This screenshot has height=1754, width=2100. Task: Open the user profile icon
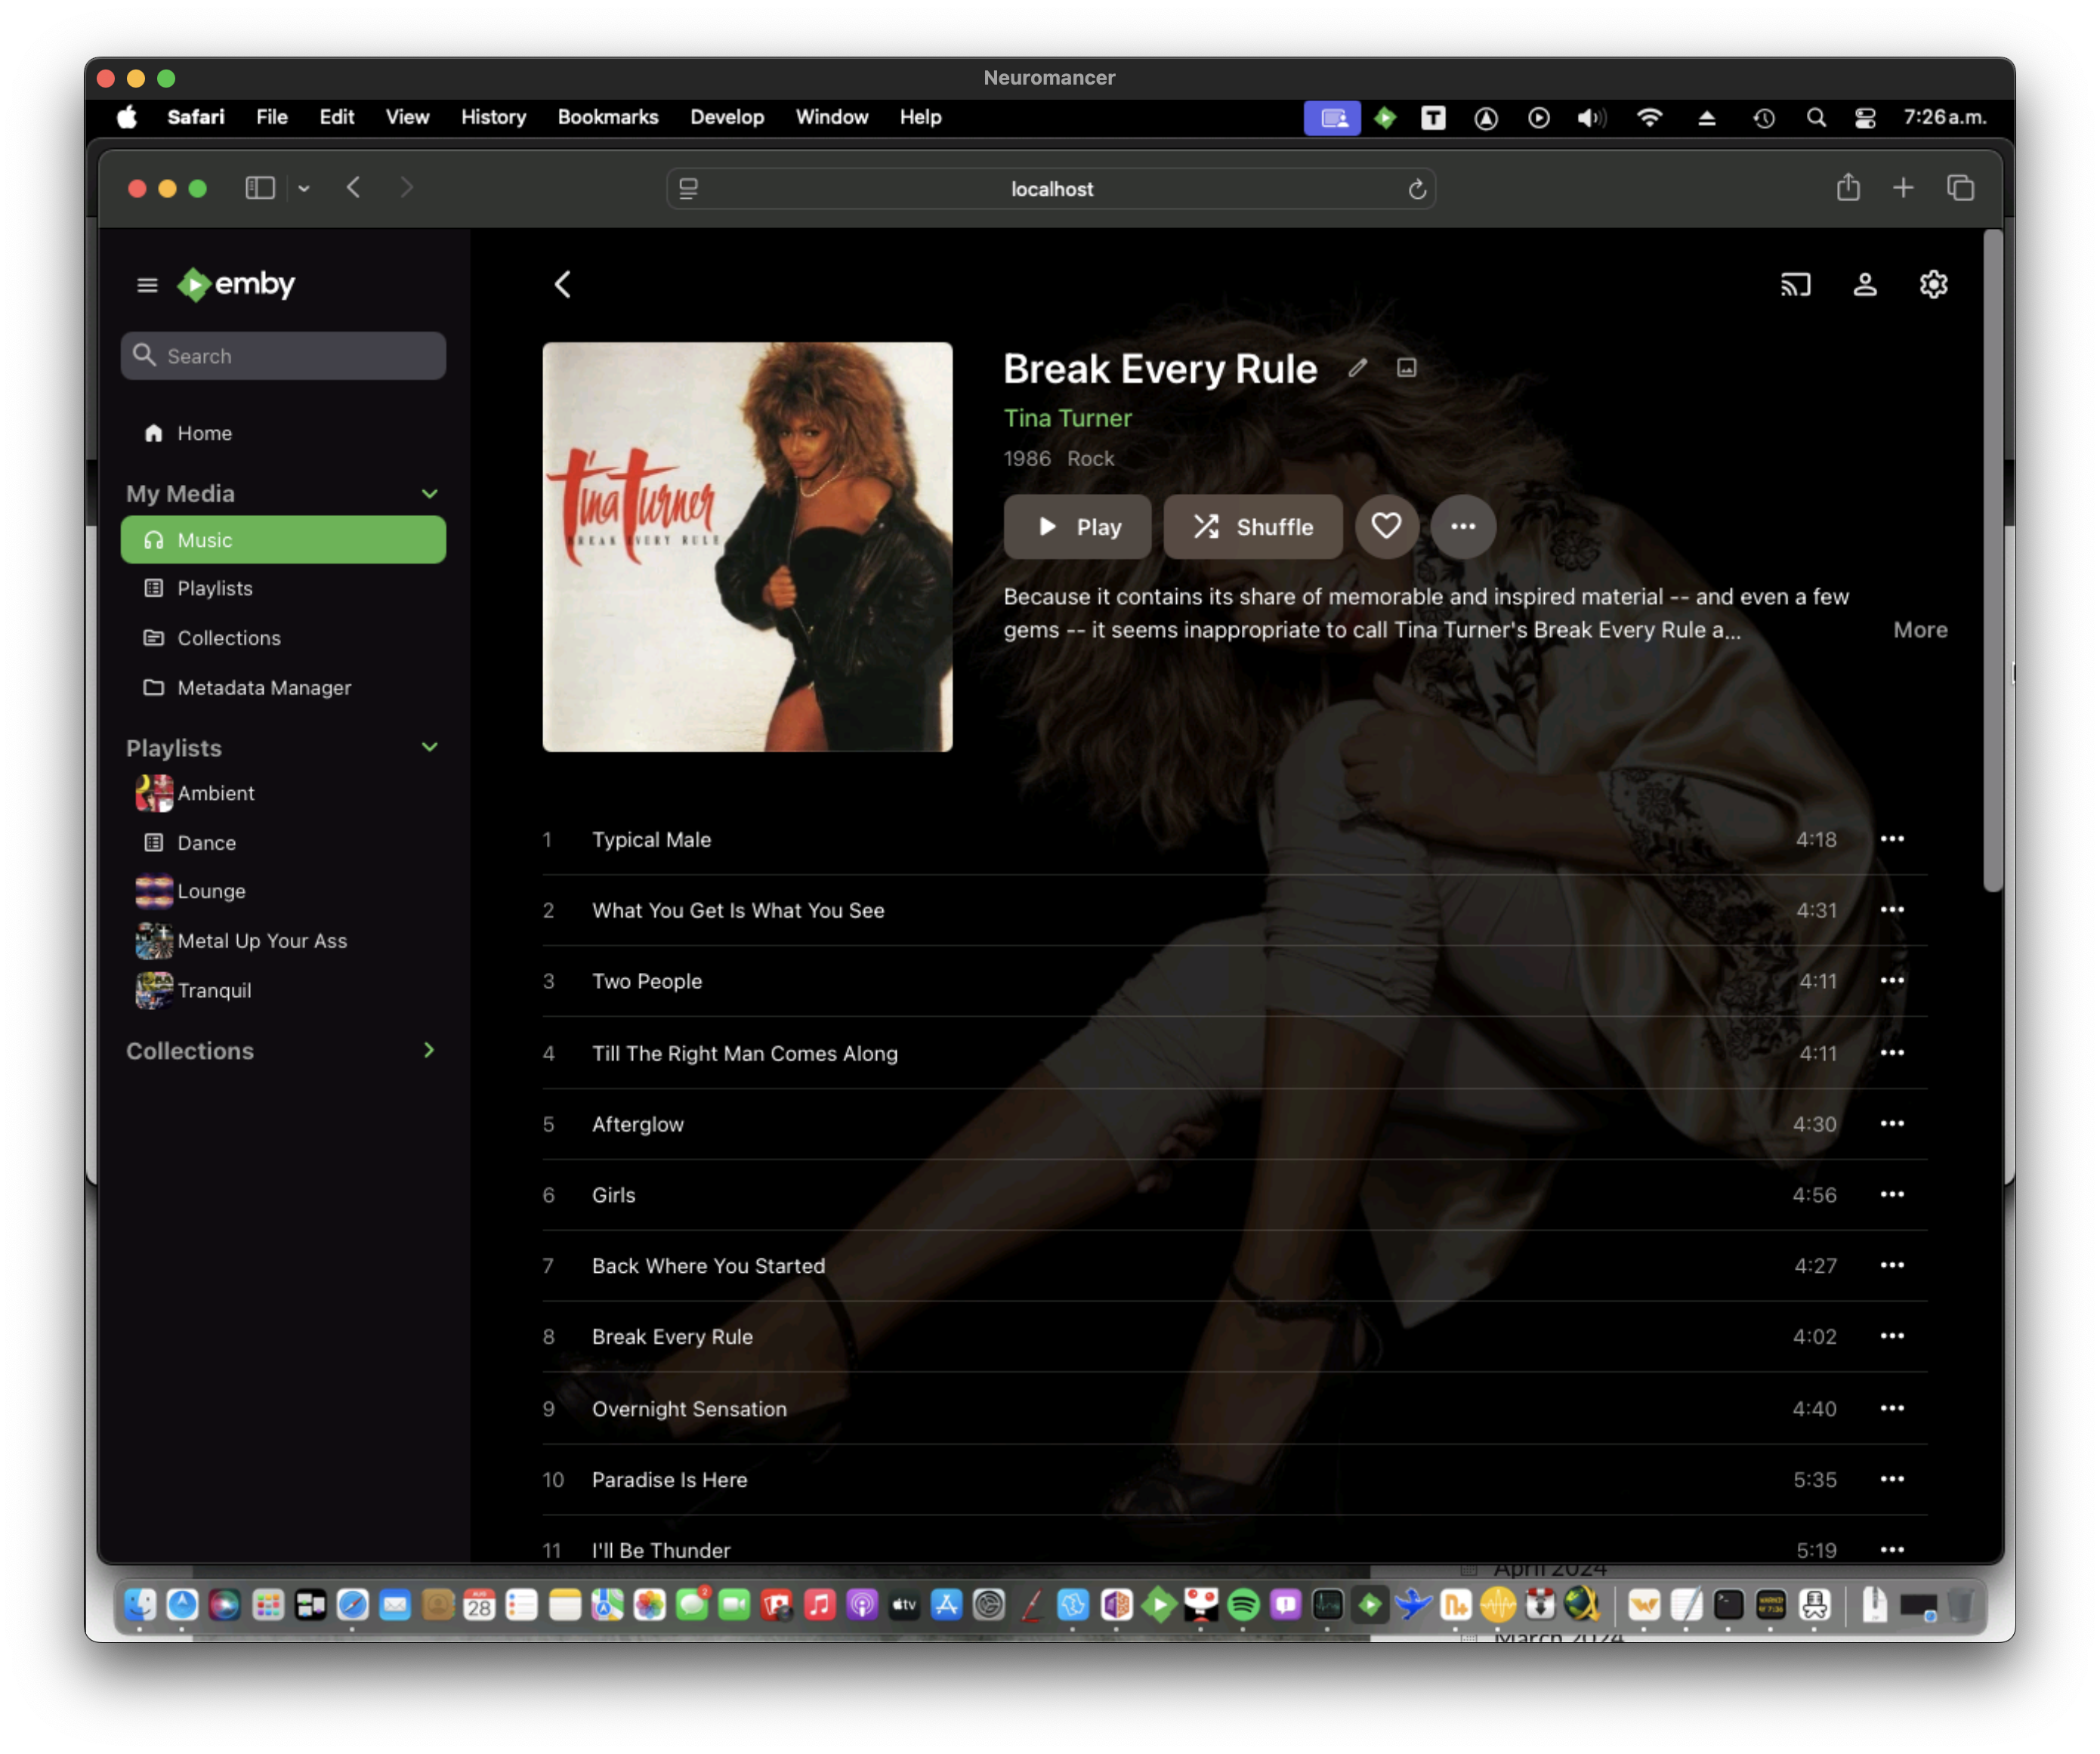point(1864,285)
